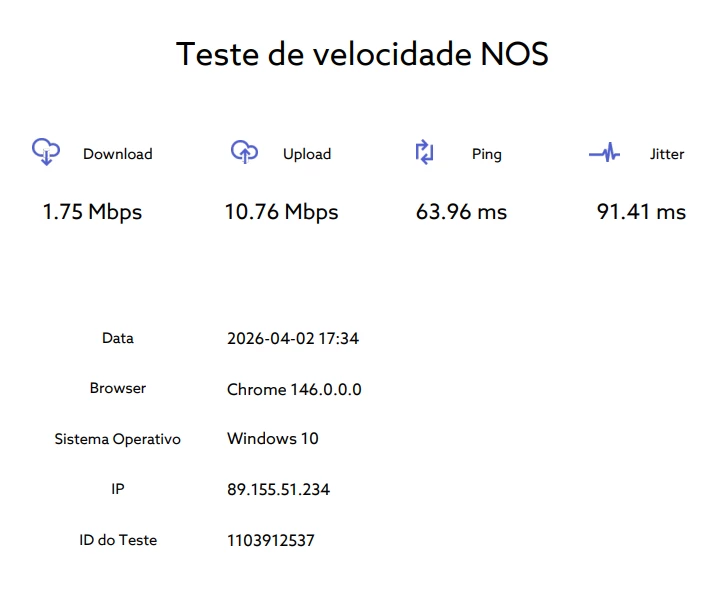Click the 1.75 Mbps download value
The width and height of the screenshot is (722, 606).
92,212
